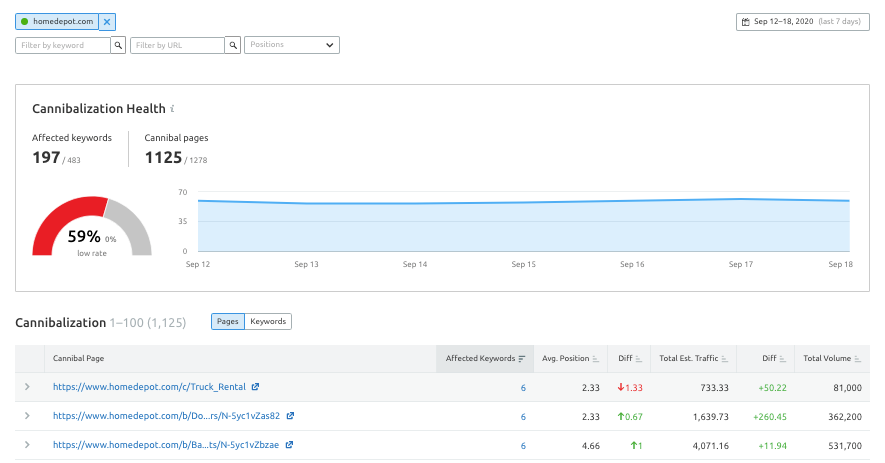Sort by Affected Keywords column icon
The width and height of the screenshot is (885, 463).
[x=521, y=358]
